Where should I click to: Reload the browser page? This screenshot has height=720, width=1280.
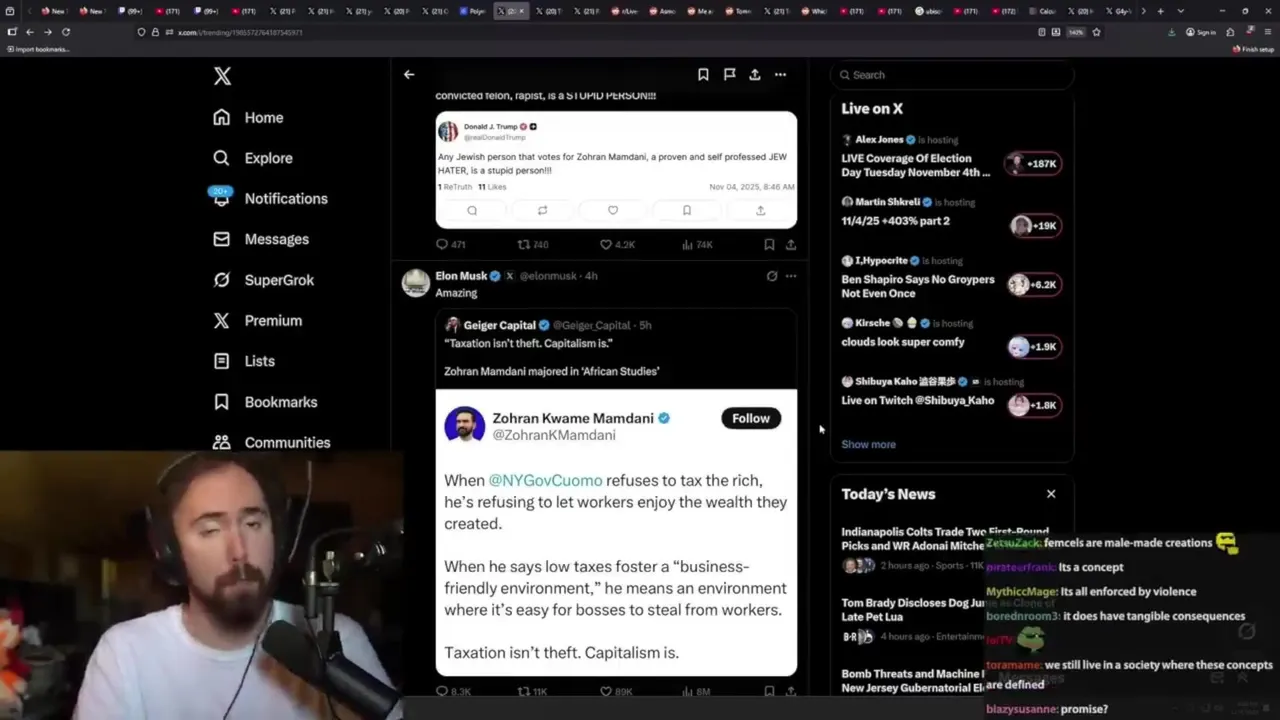[66, 32]
